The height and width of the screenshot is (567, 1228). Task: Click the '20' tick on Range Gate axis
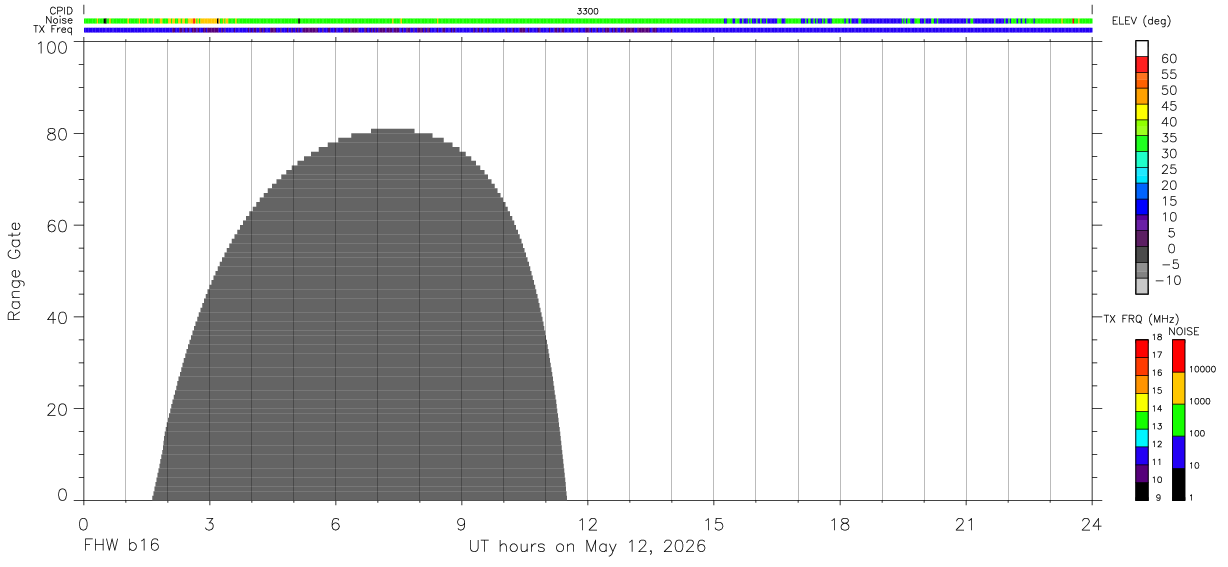(x=57, y=409)
